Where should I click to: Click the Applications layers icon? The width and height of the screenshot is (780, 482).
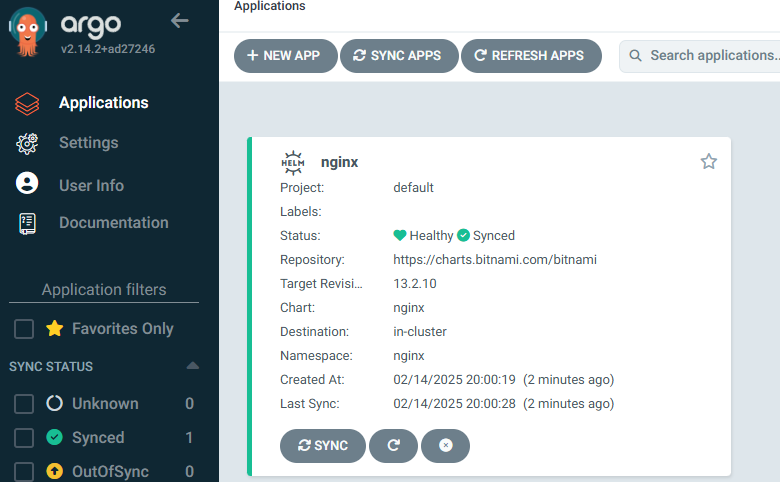coord(27,103)
